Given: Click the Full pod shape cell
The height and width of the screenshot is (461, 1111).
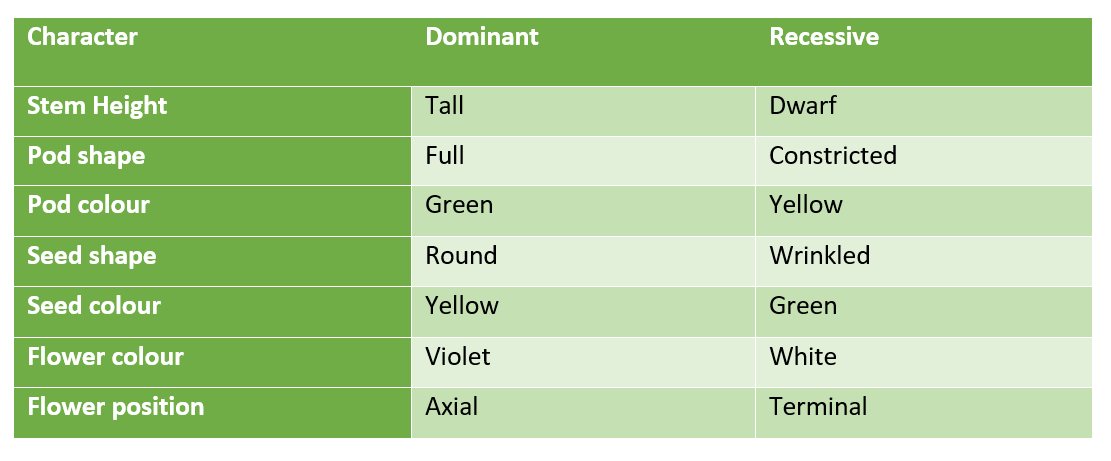Looking at the screenshot, I should [444, 156].
